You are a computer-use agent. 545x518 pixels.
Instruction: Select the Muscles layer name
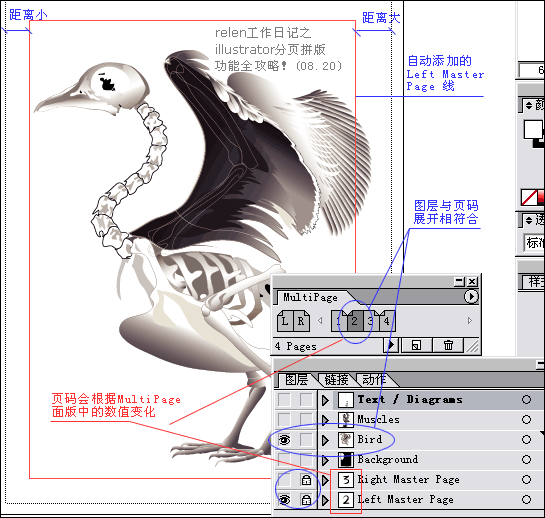[379, 419]
